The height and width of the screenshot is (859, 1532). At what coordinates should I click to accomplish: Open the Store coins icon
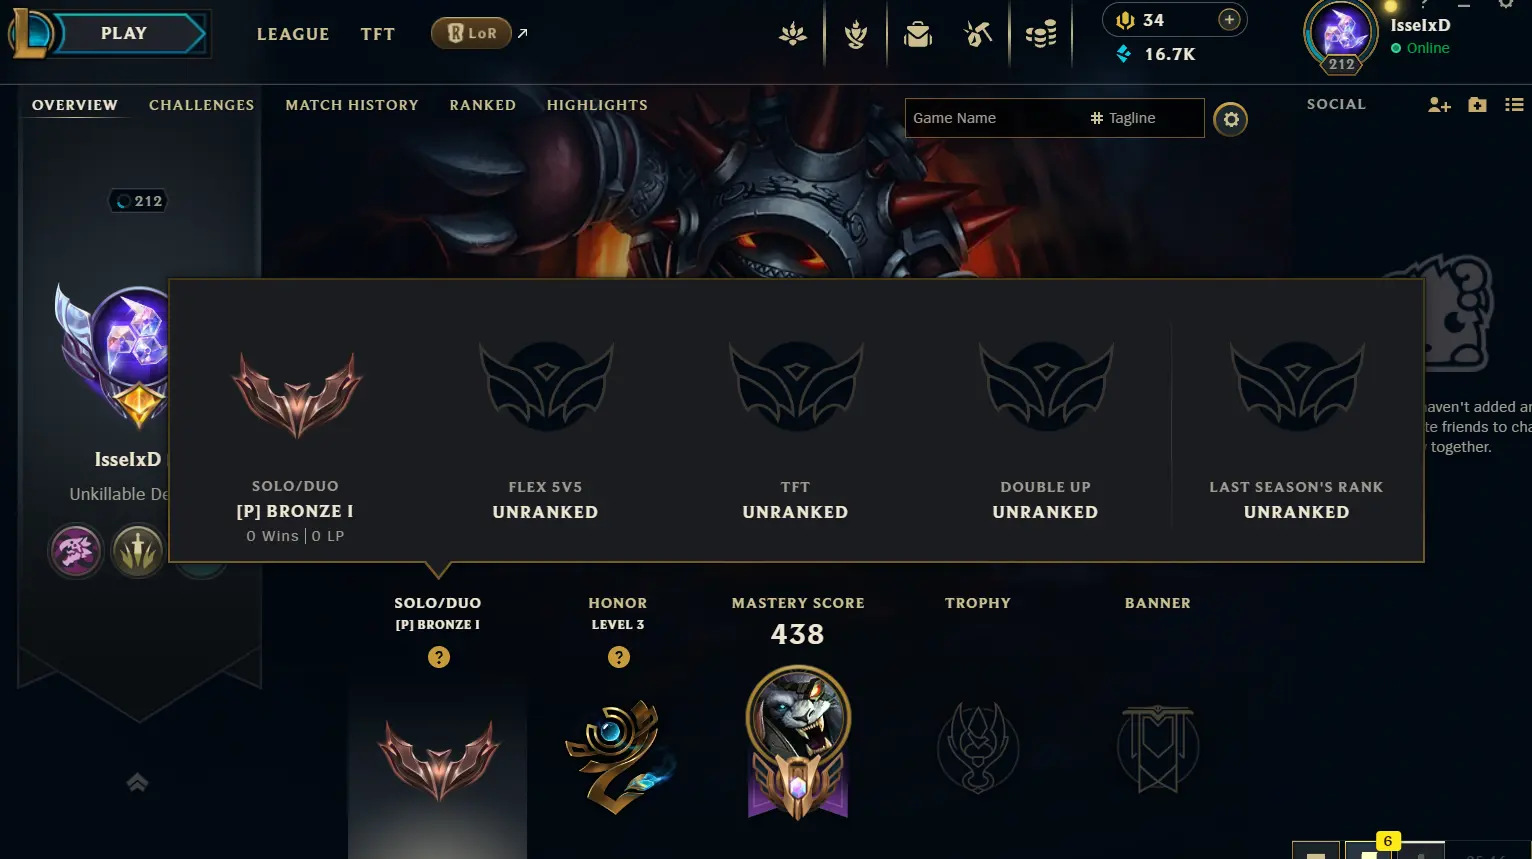pos(1041,34)
